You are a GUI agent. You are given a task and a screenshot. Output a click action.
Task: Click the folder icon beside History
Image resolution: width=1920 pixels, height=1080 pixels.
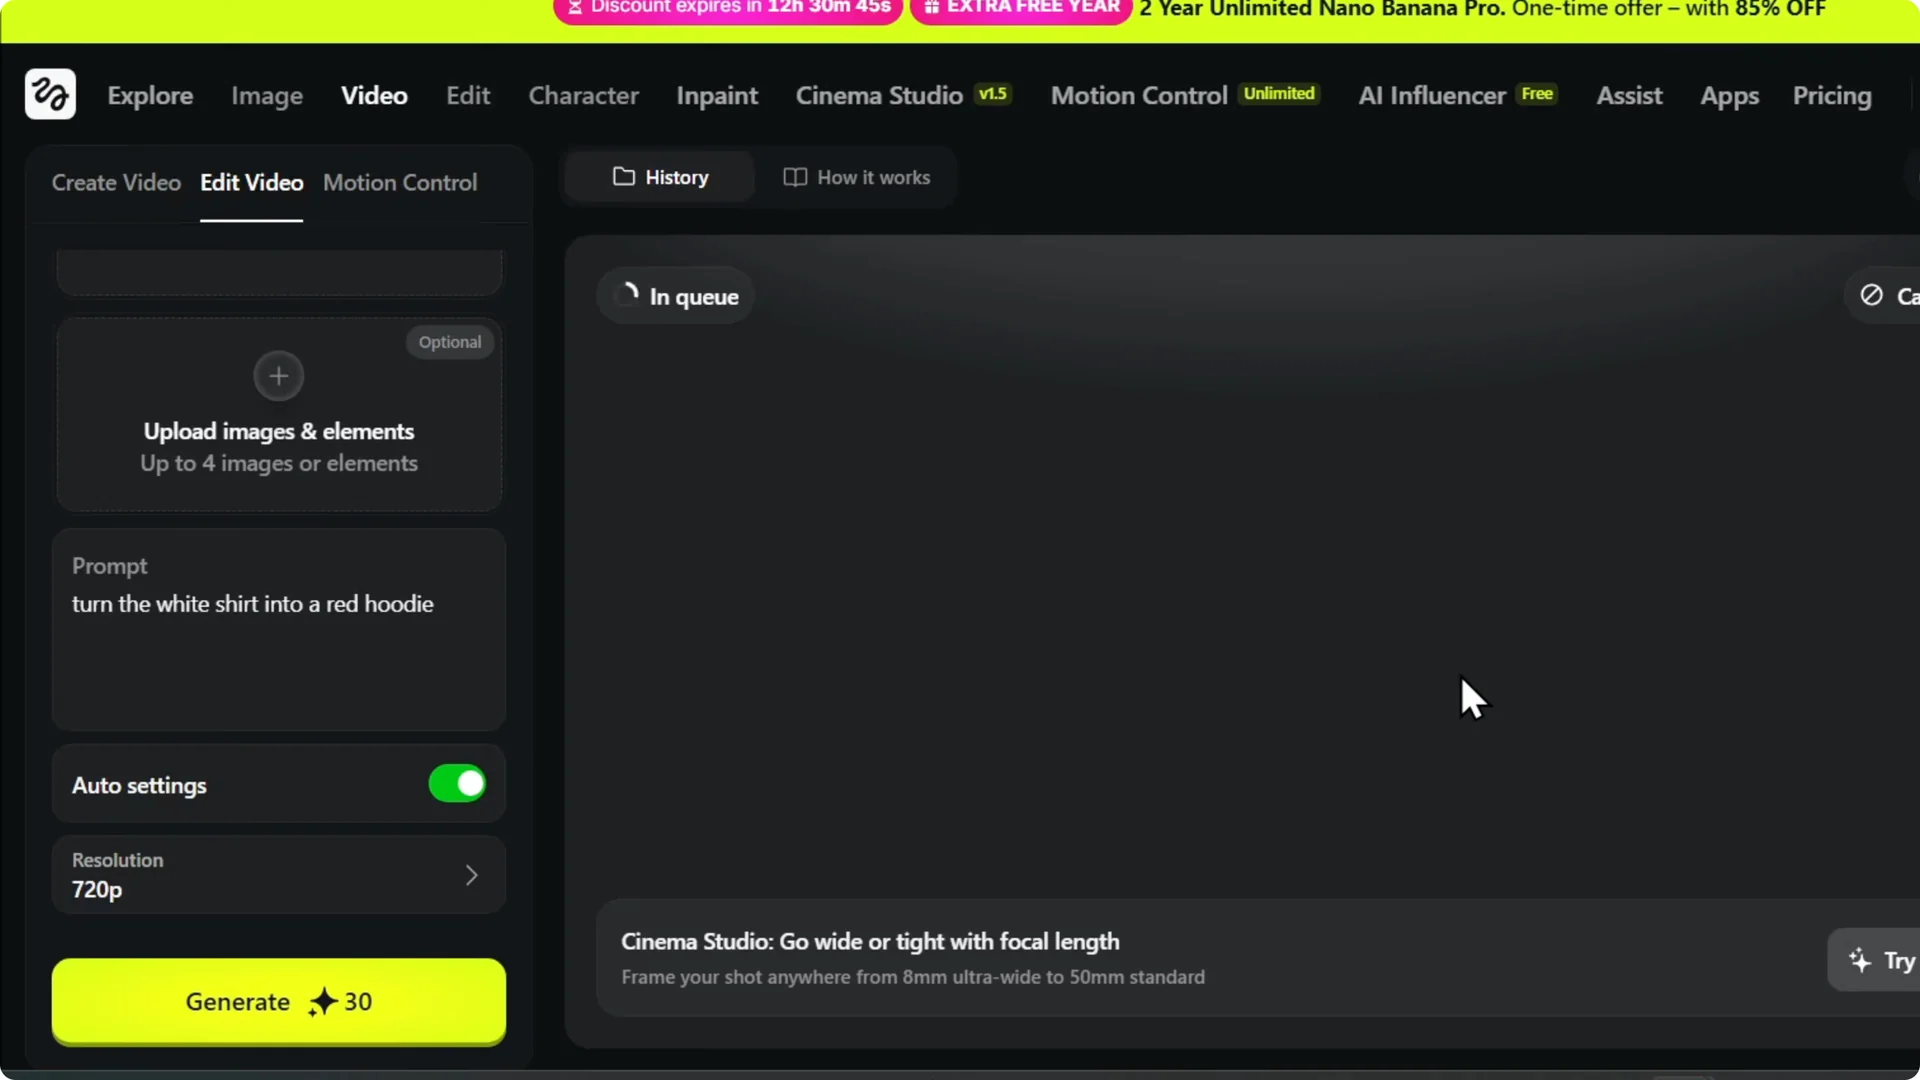click(623, 176)
